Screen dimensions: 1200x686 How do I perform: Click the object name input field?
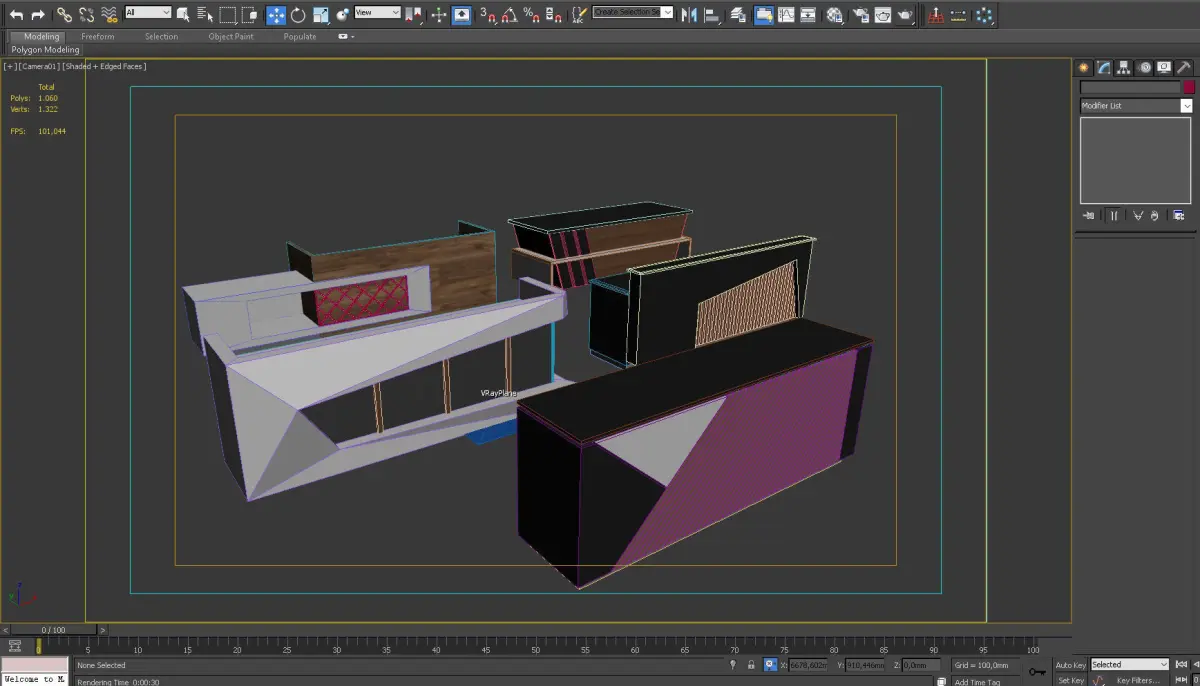pos(1129,88)
